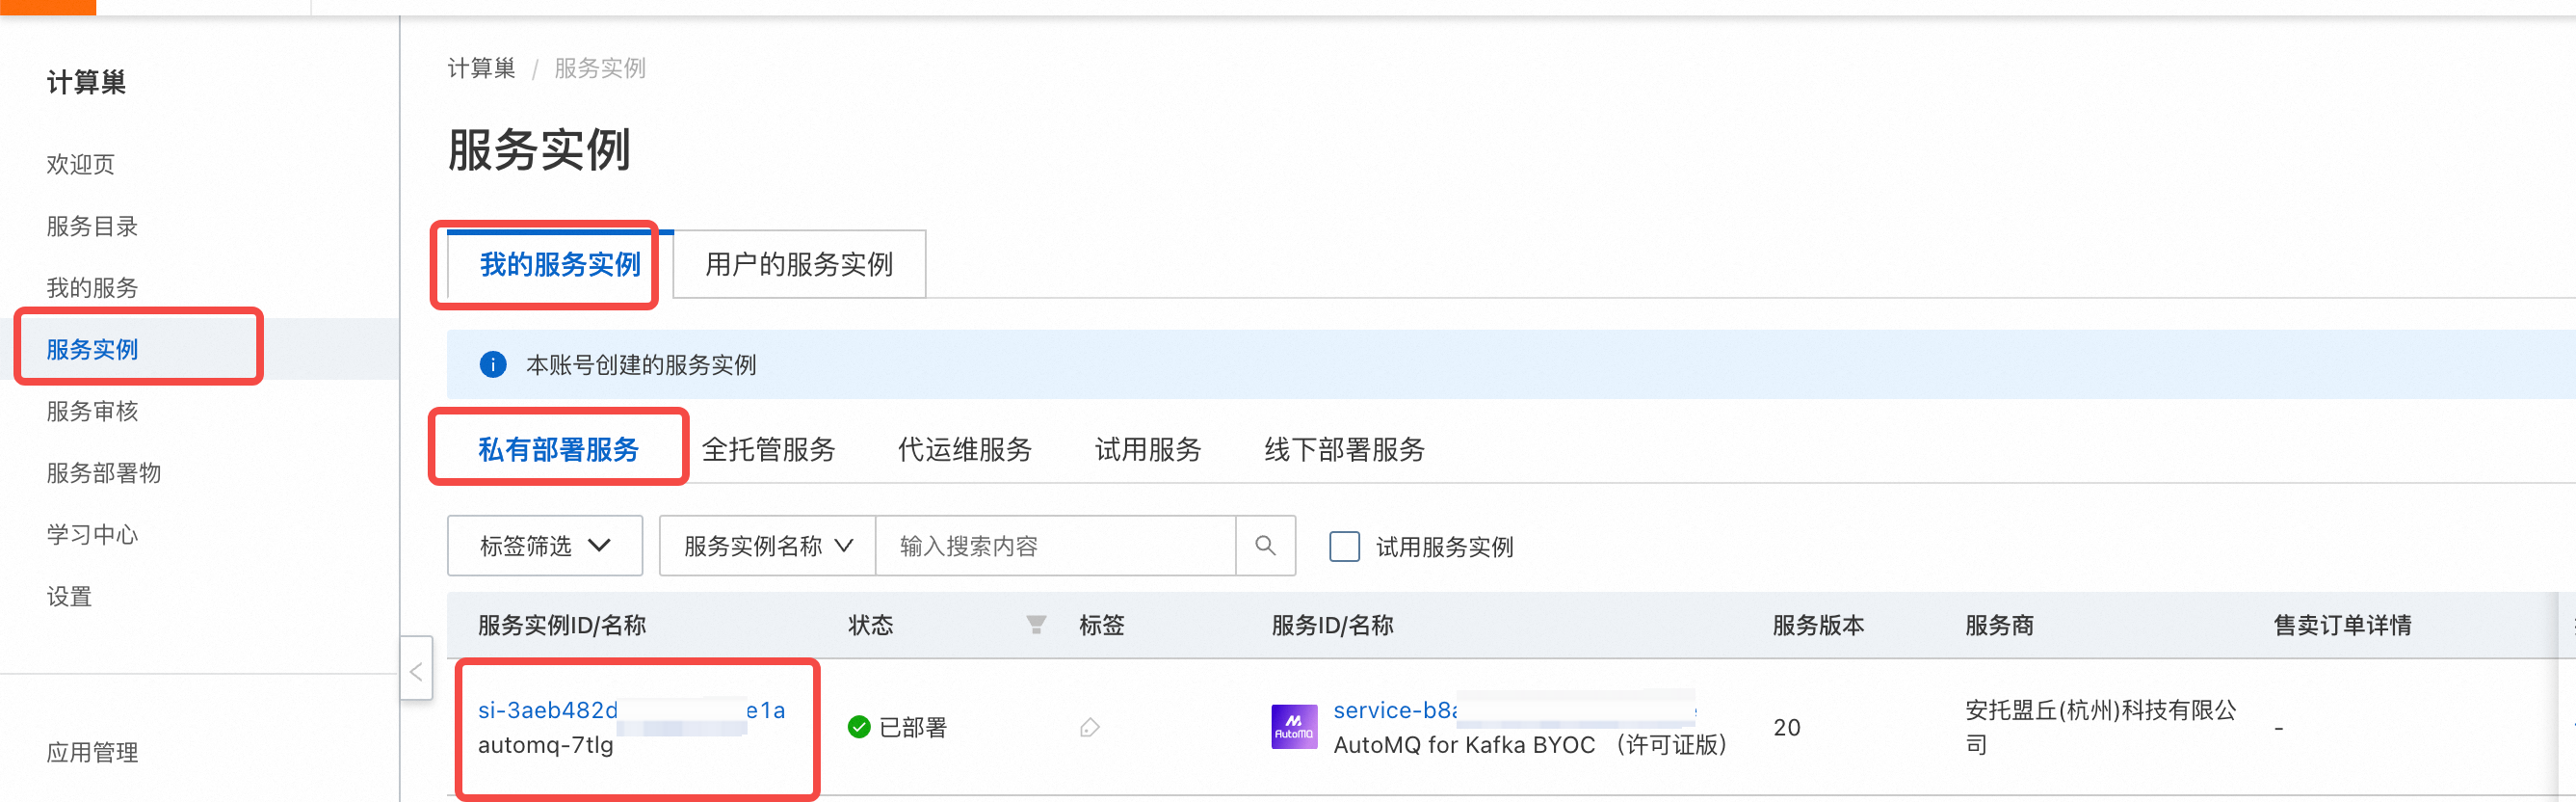The image size is (2576, 802).
Task: Open 欢迎页 in the sidebar
Action: [x=81, y=164]
